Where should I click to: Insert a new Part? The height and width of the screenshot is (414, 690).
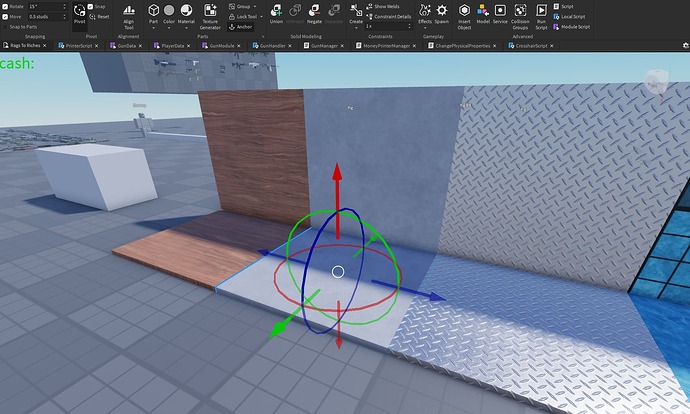(x=153, y=13)
